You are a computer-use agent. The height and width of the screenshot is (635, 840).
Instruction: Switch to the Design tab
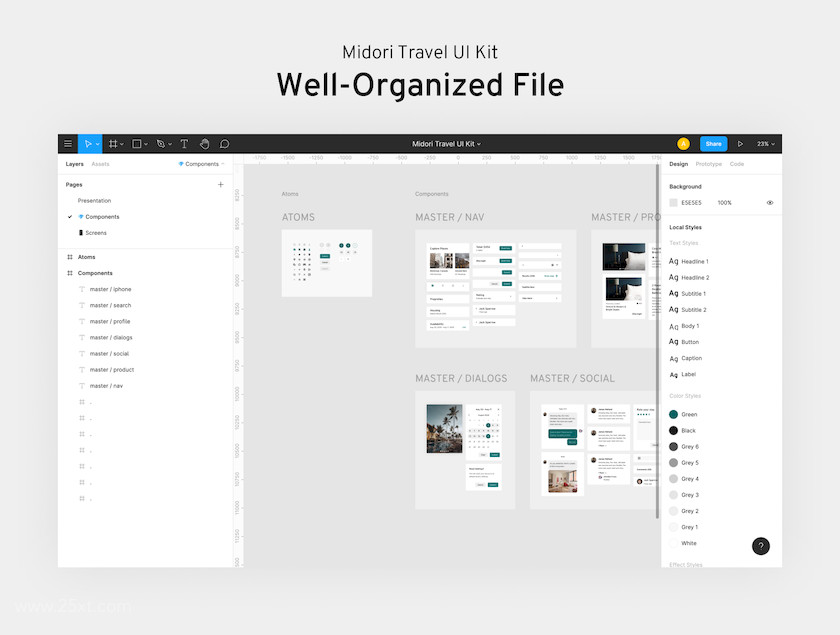(x=678, y=164)
